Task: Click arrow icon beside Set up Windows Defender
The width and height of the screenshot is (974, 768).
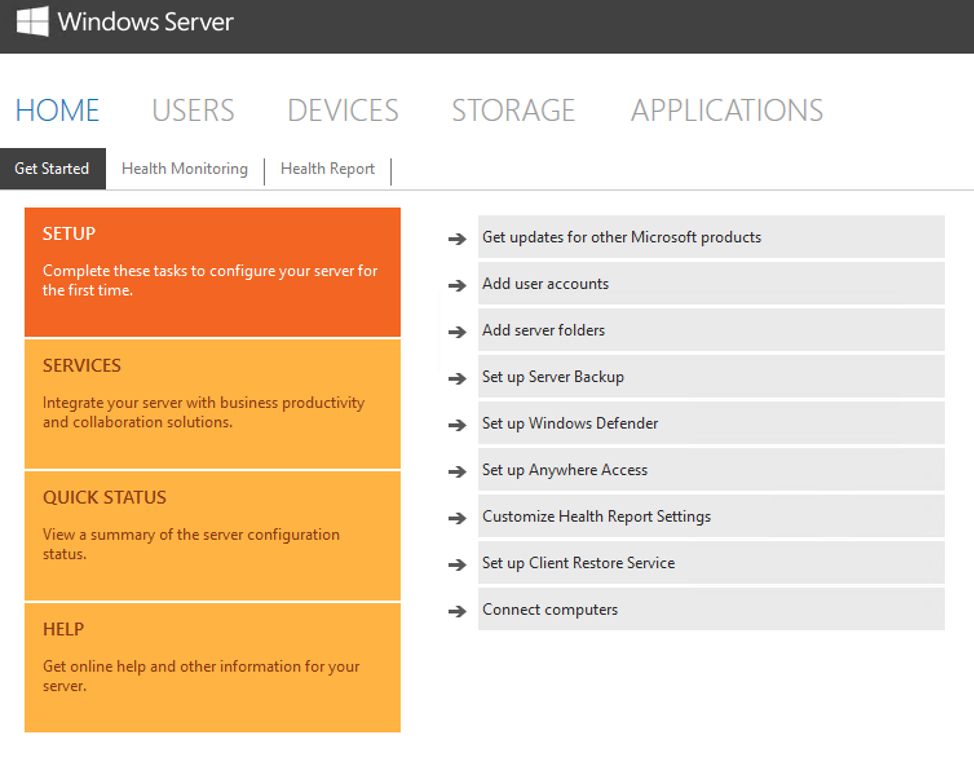Action: pyautogui.click(x=457, y=424)
